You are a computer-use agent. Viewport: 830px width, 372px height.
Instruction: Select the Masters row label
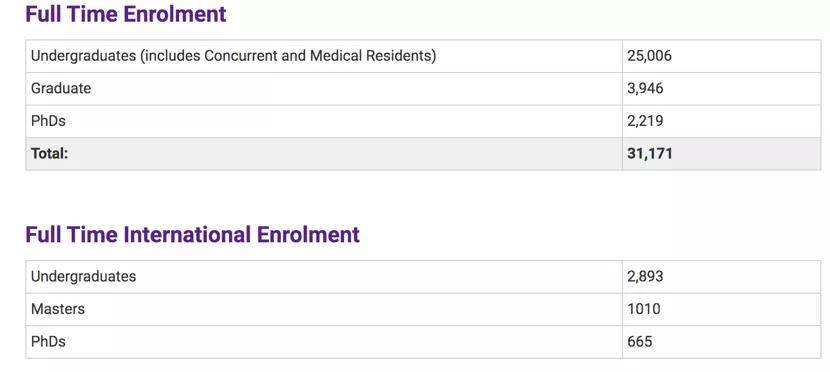click(x=58, y=309)
